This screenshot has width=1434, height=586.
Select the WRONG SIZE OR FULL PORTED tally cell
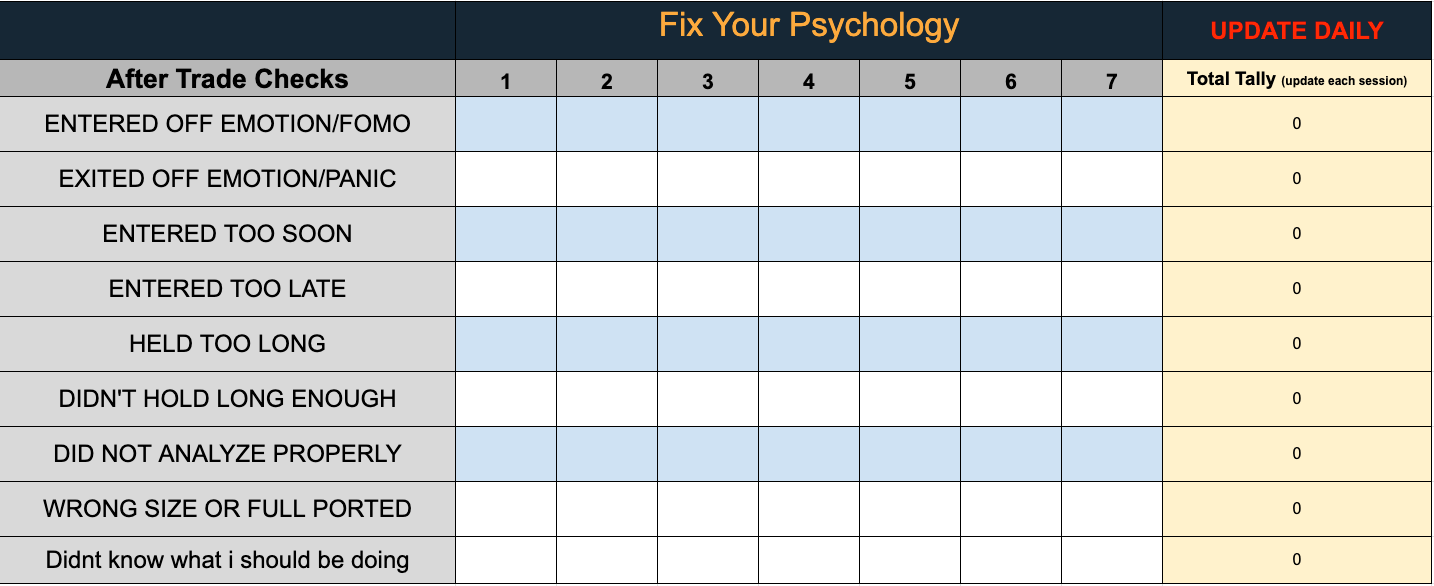[x=1296, y=510]
